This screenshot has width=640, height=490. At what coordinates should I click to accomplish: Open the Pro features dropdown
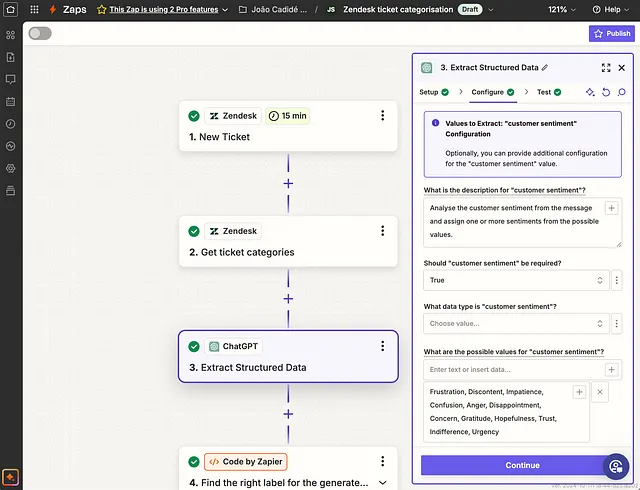[225, 9]
